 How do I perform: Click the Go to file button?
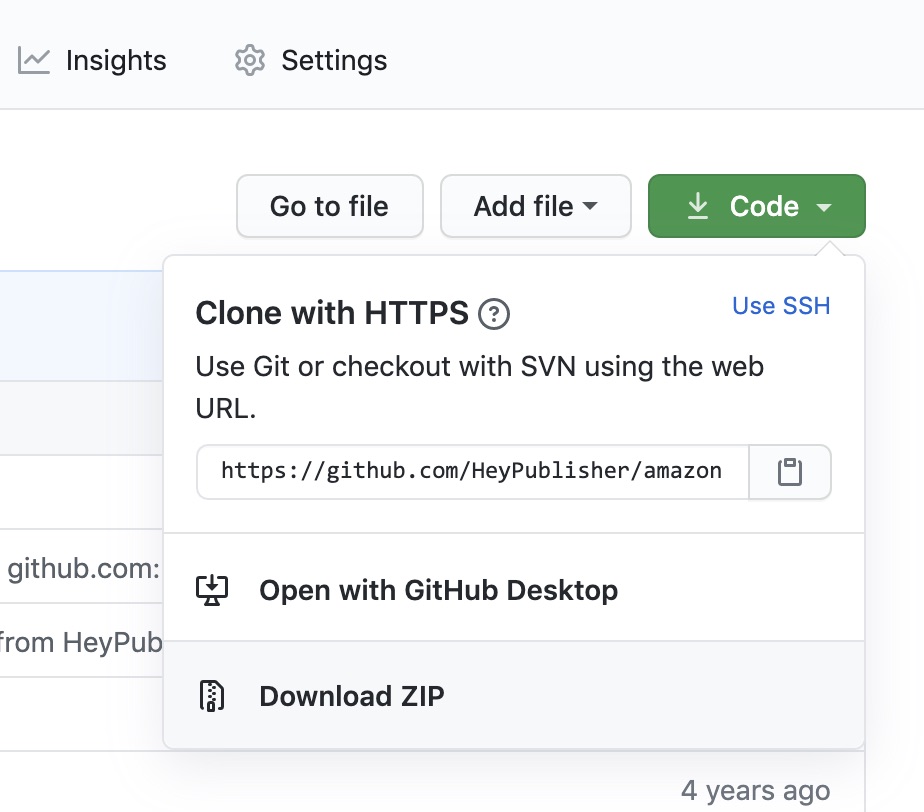[x=329, y=206]
